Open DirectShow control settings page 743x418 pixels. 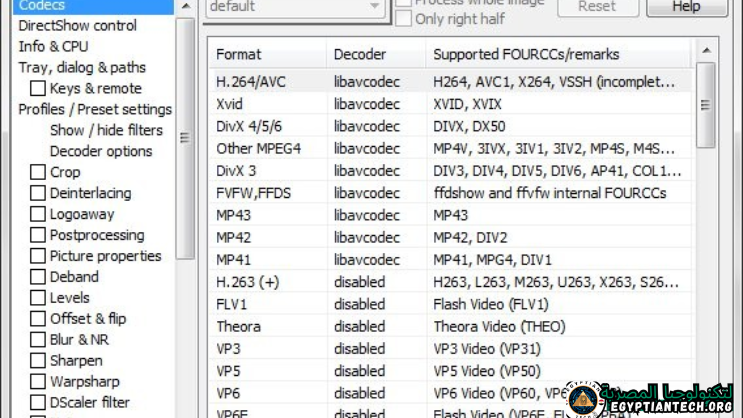click(77, 25)
